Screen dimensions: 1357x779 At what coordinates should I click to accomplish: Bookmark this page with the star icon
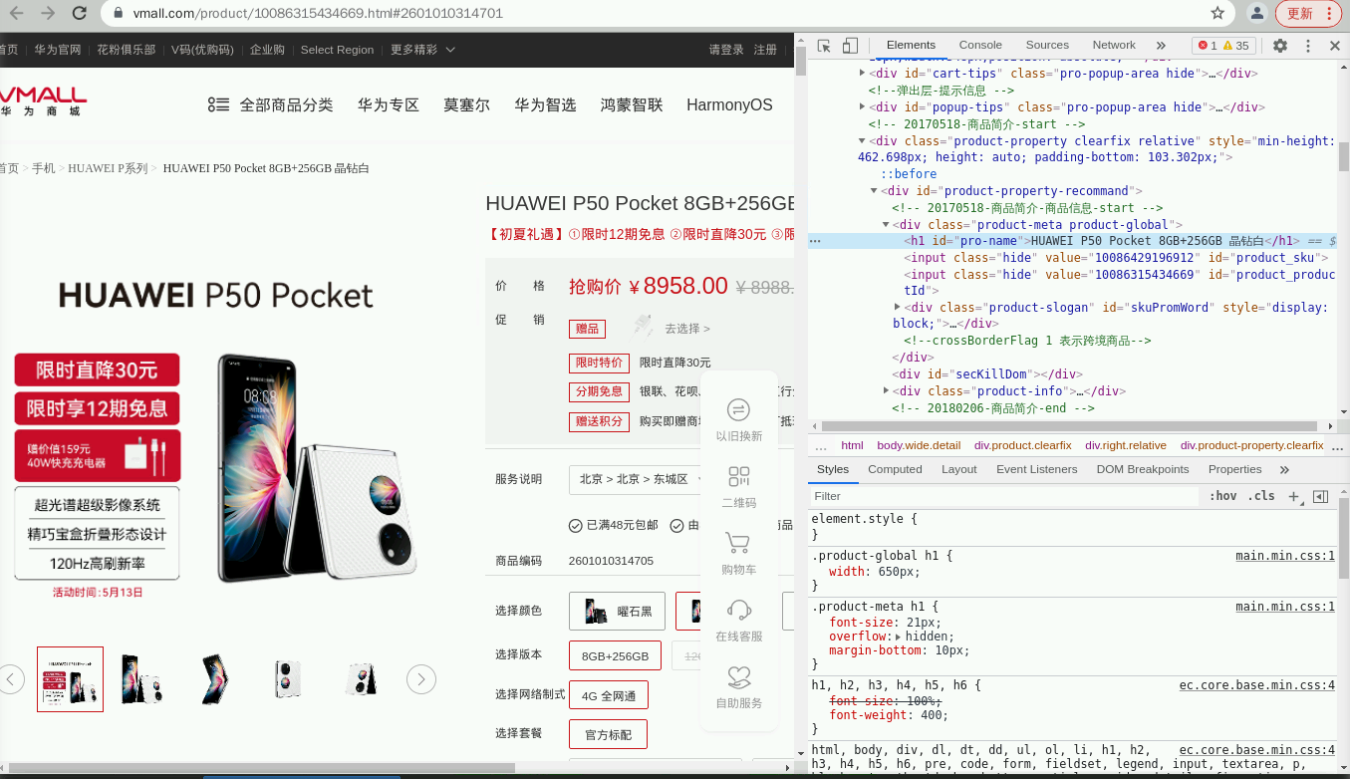[1217, 13]
